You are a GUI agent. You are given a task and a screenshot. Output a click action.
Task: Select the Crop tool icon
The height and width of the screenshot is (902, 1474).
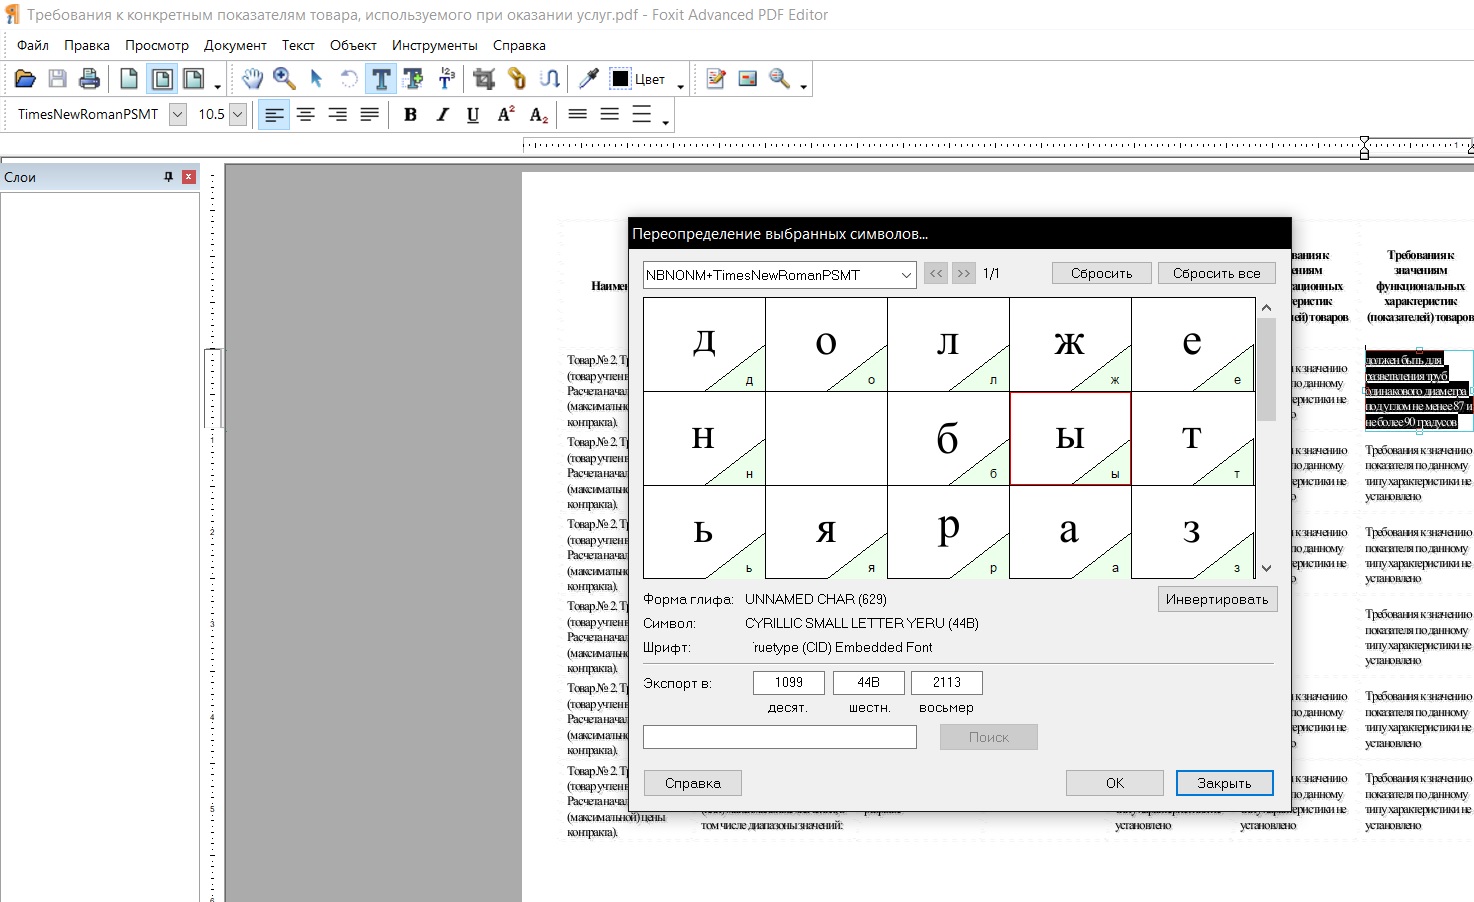(484, 79)
